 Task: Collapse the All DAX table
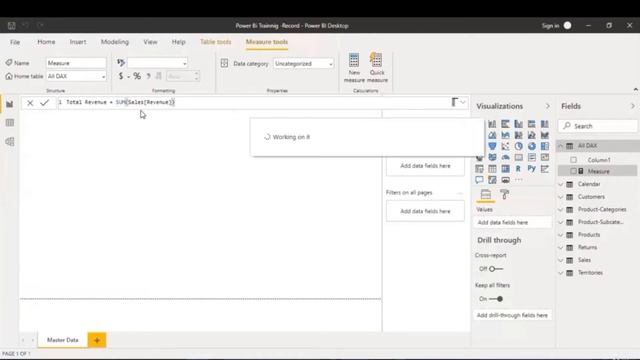[x=560, y=146]
